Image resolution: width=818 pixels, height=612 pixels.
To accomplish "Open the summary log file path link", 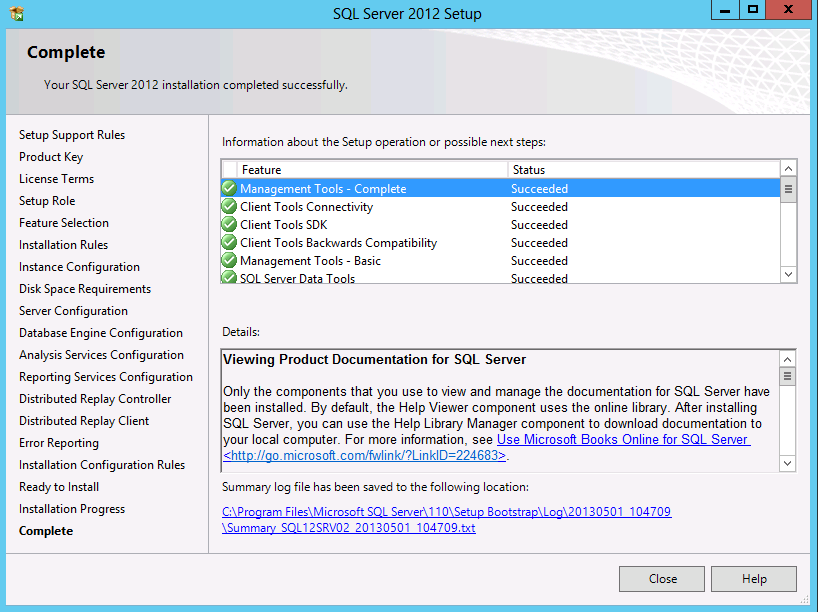I will 447,512.
